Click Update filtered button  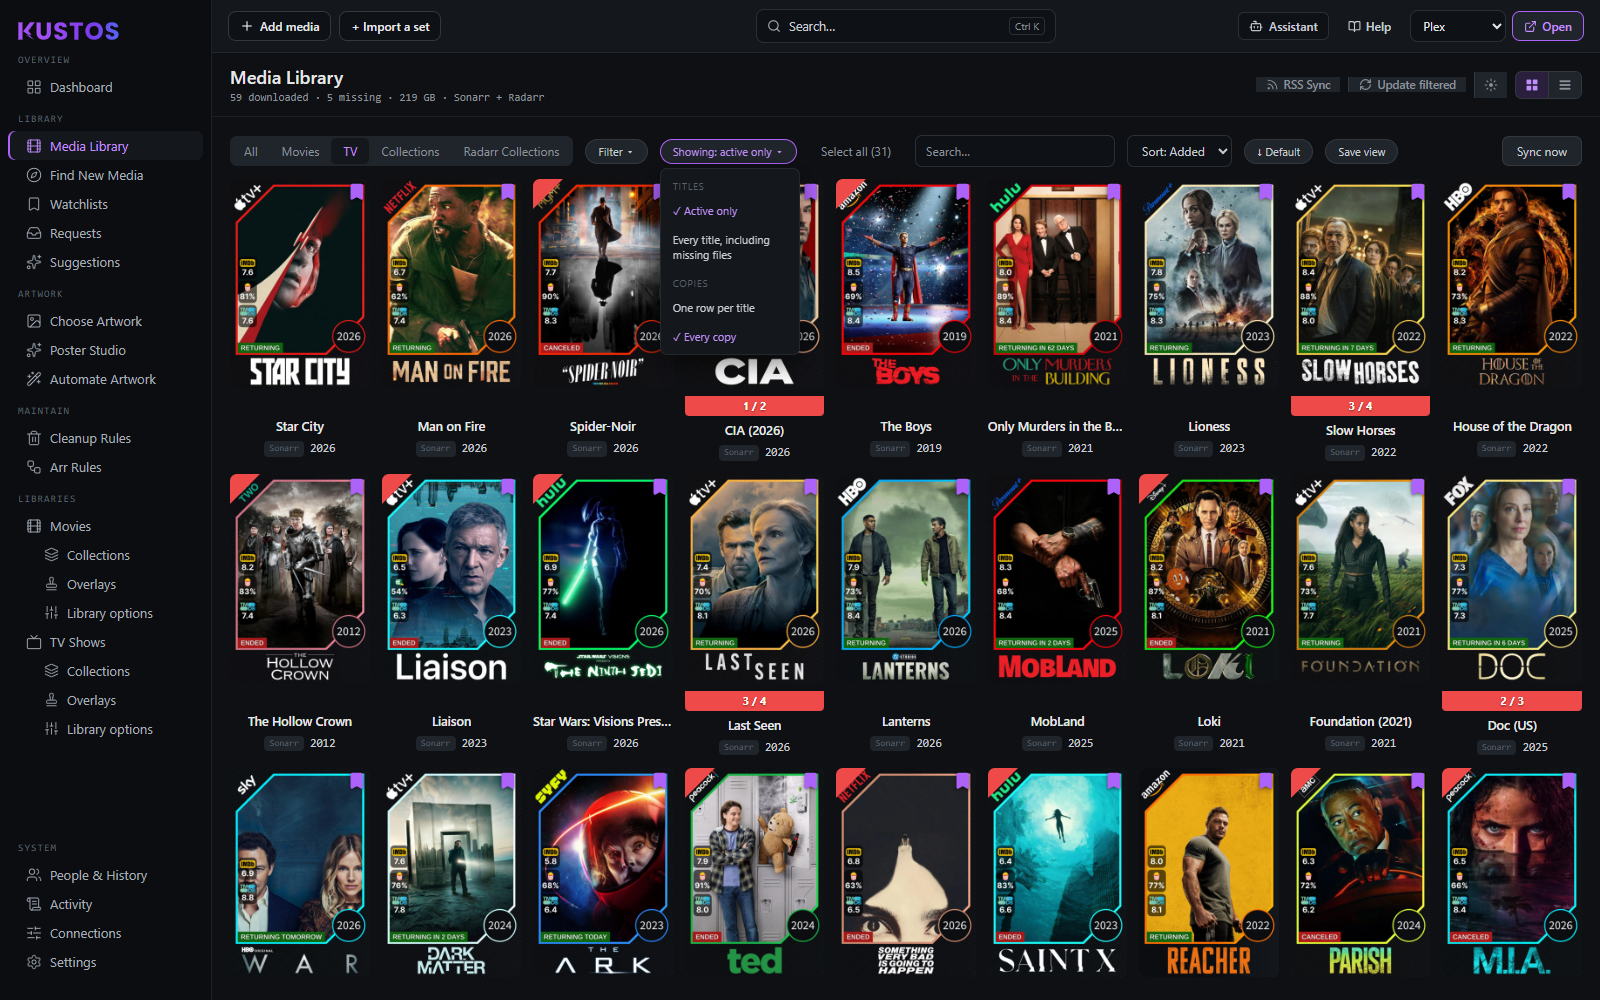coord(1407,85)
